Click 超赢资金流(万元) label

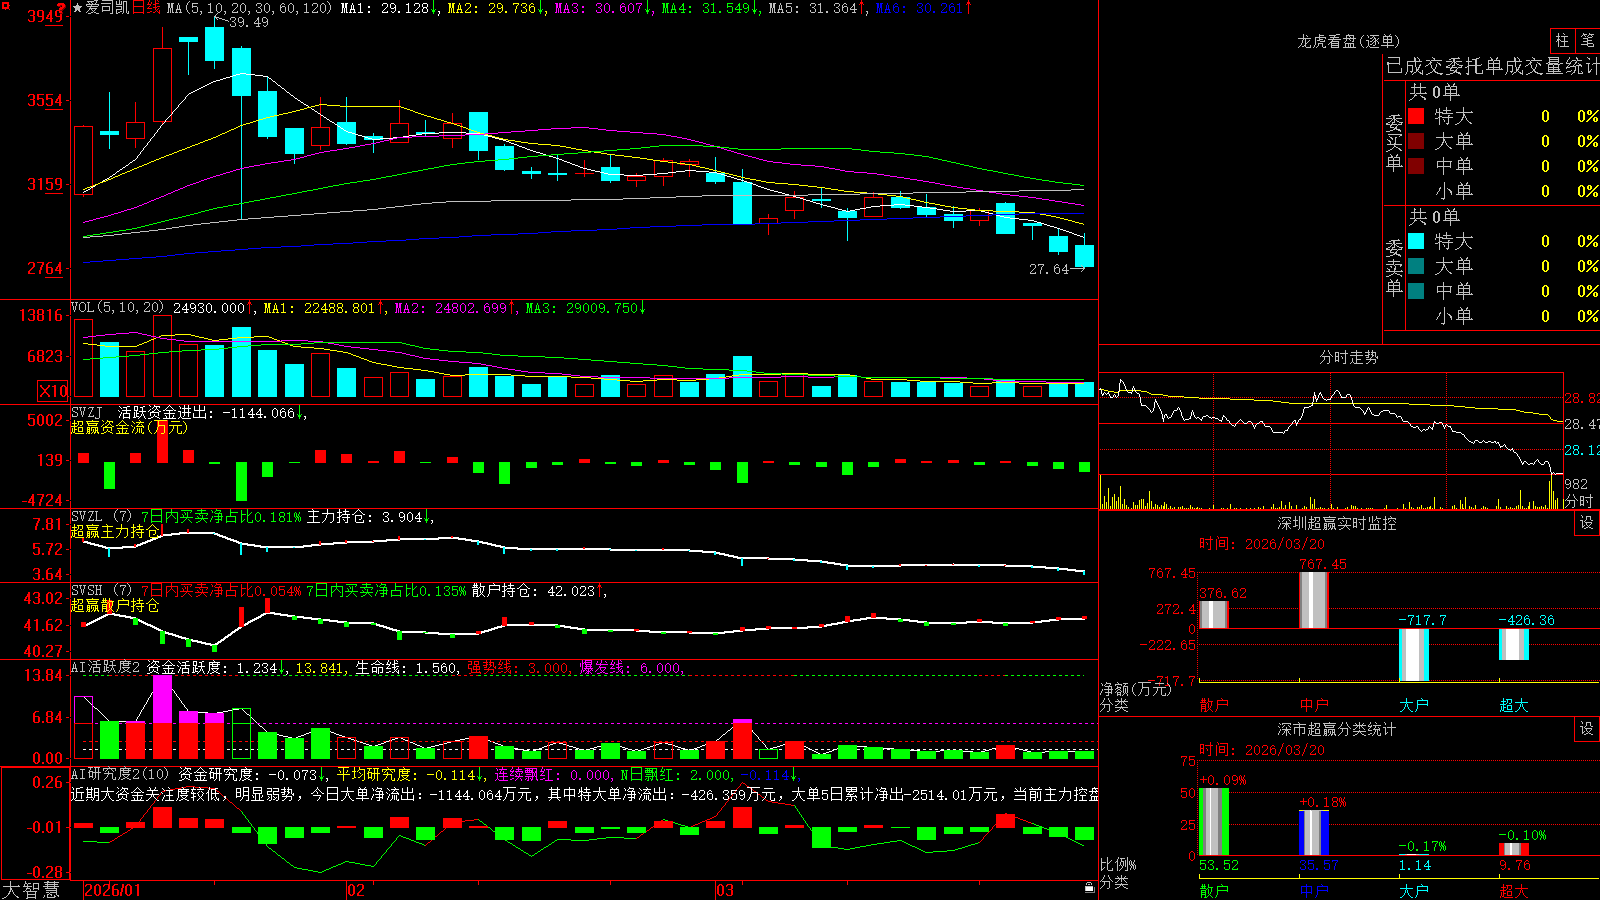[129, 427]
